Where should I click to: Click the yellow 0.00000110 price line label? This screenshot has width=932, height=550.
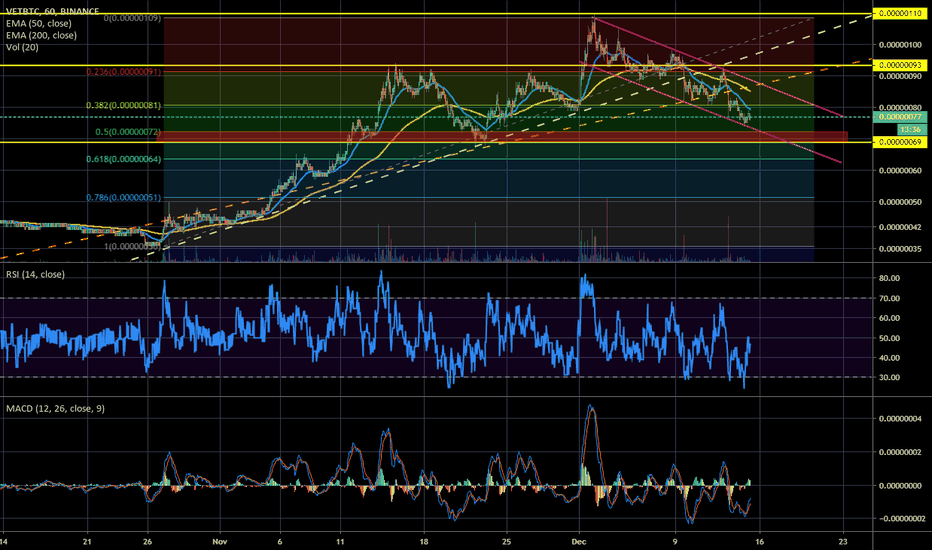[x=900, y=13]
